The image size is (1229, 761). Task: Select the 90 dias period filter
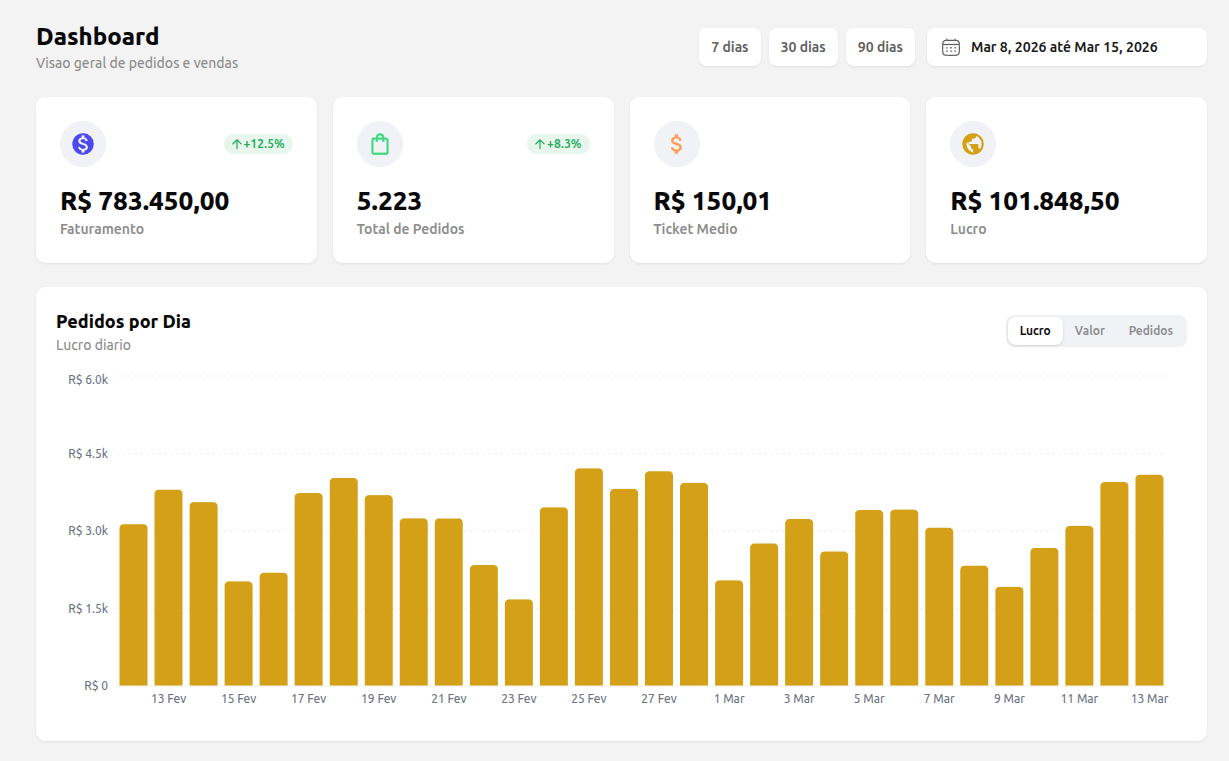(880, 47)
